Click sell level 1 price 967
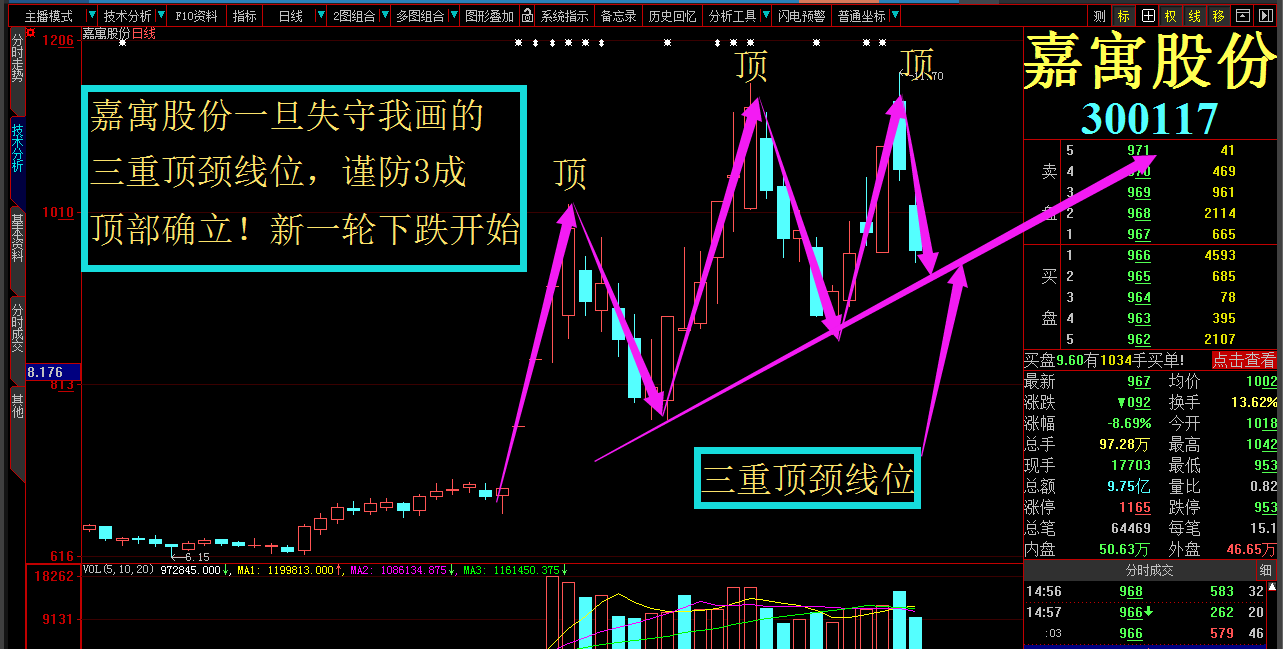 (x=1138, y=234)
